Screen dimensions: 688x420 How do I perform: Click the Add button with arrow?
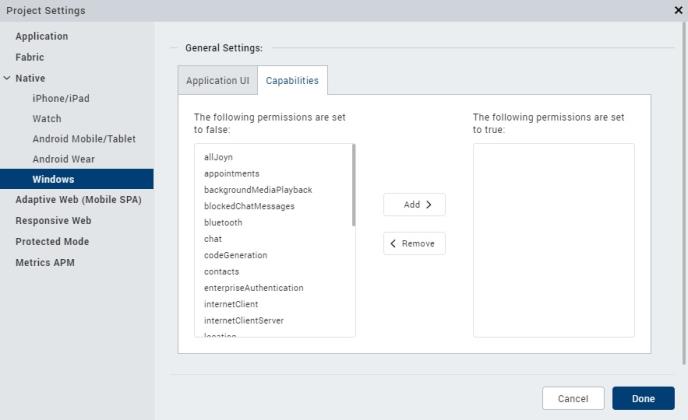point(414,204)
